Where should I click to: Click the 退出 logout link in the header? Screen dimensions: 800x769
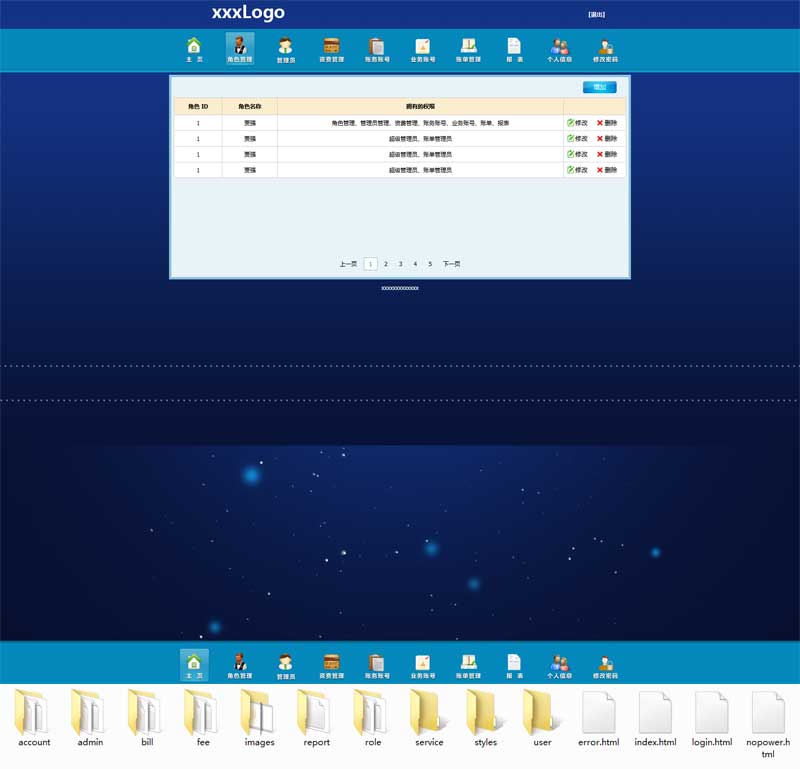[596, 15]
